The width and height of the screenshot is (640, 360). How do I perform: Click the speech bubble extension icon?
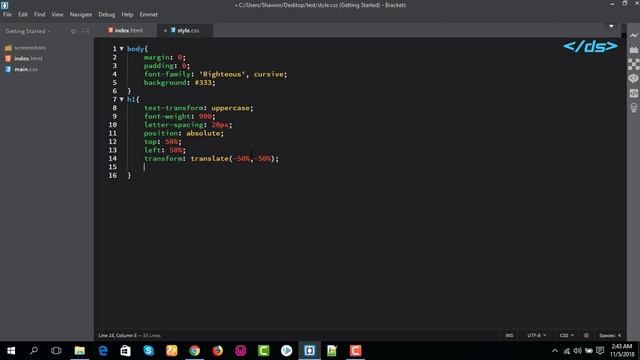pyautogui.click(x=633, y=78)
